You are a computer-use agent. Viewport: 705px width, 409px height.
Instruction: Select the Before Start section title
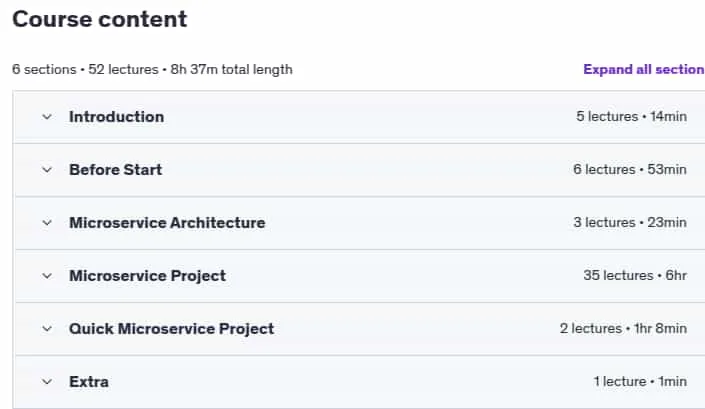[x=116, y=170]
